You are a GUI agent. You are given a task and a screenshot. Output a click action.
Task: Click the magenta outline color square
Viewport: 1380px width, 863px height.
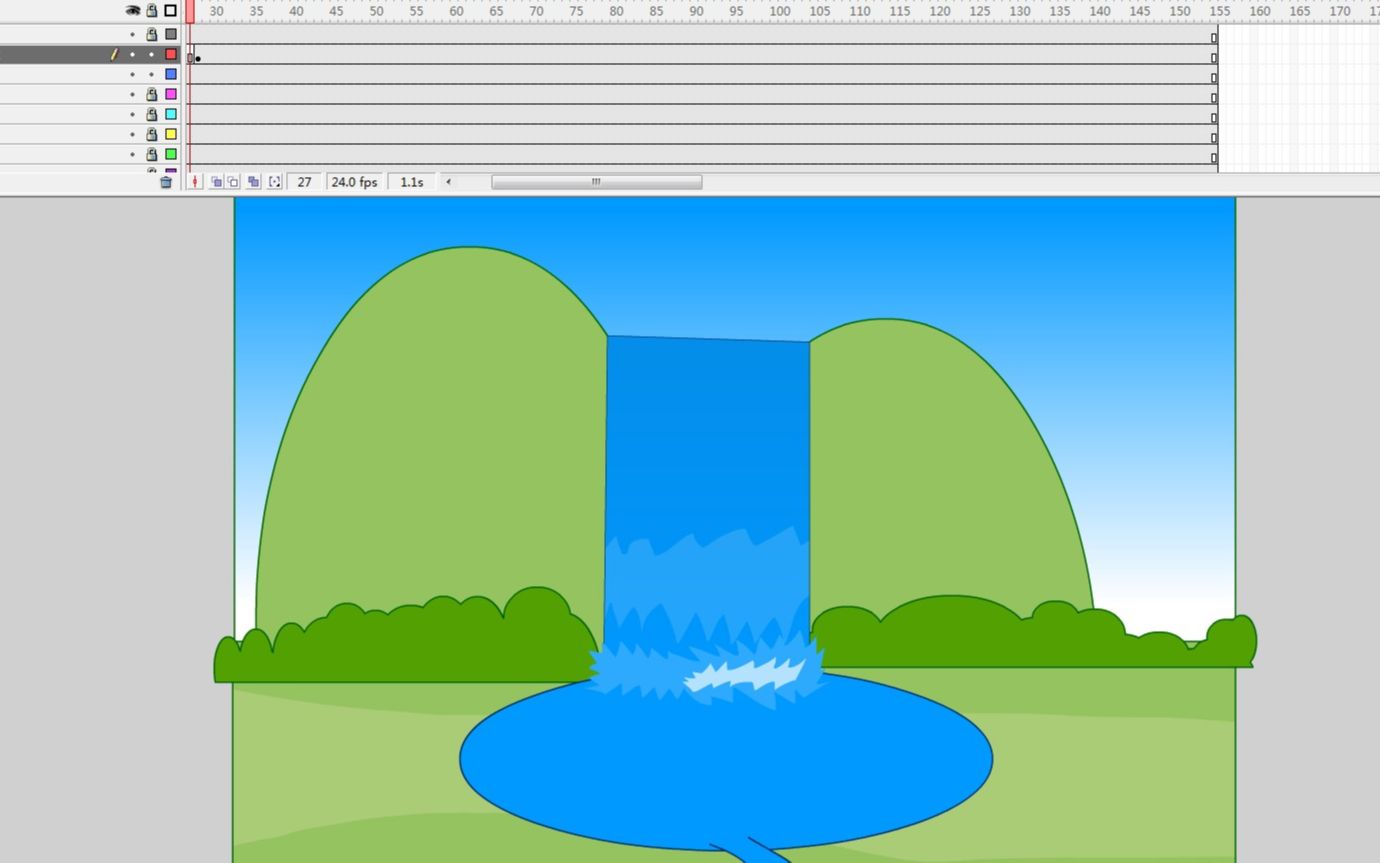(x=171, y=94)
